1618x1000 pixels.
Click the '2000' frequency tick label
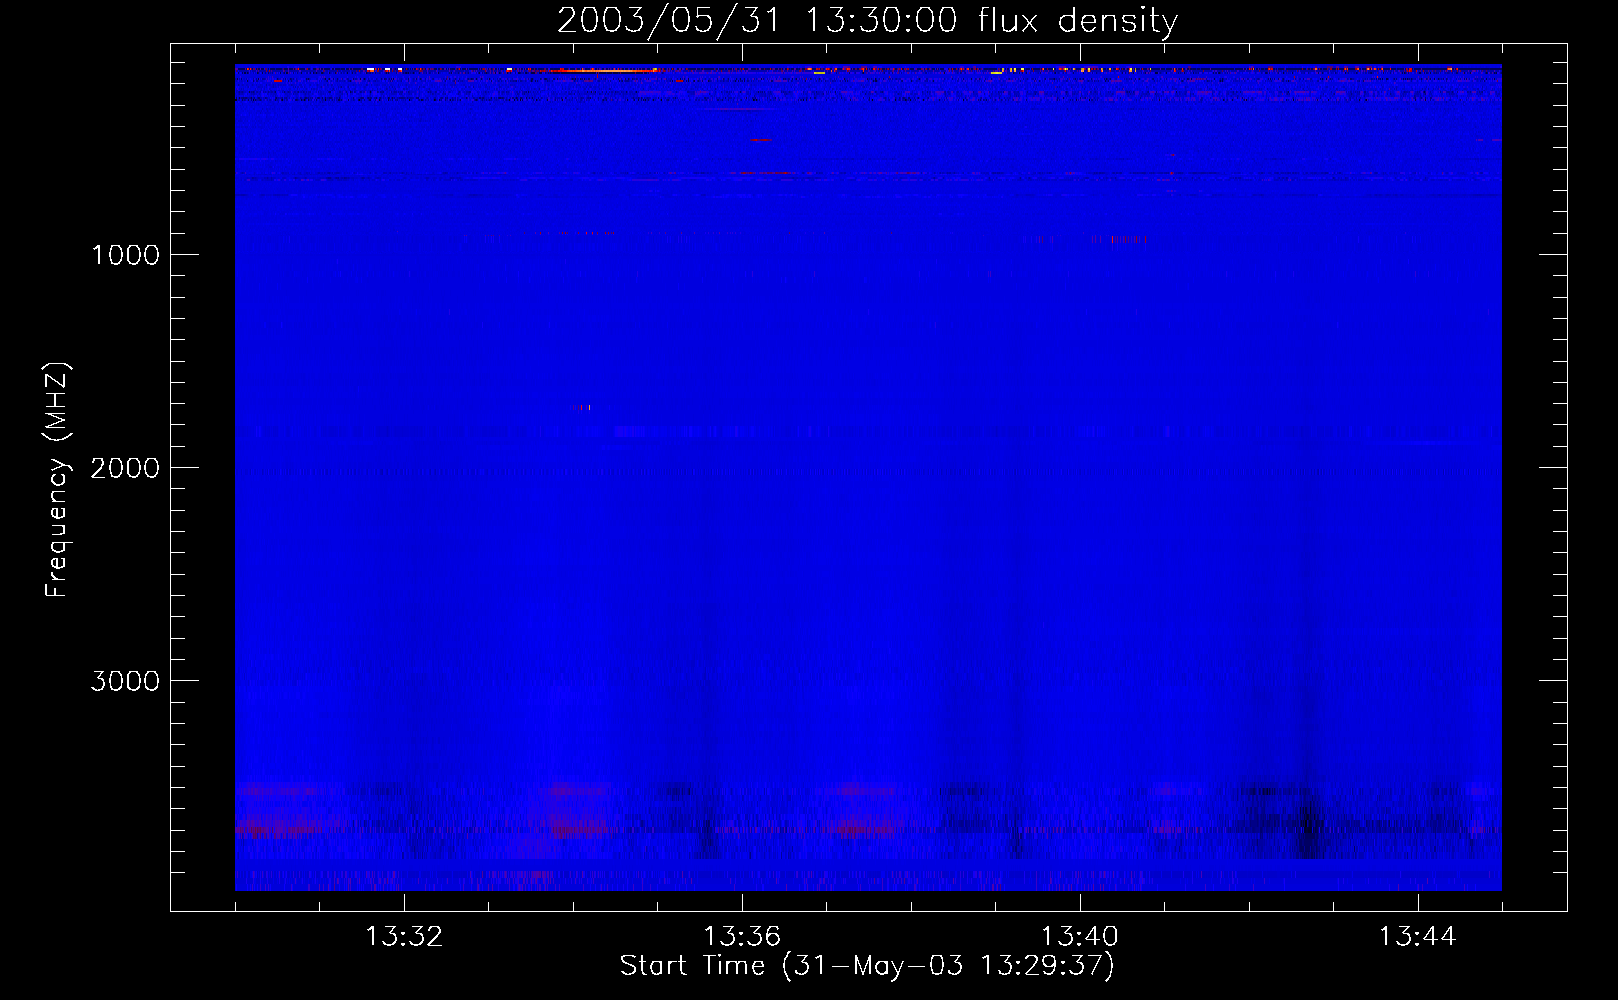tap(125, 468)
